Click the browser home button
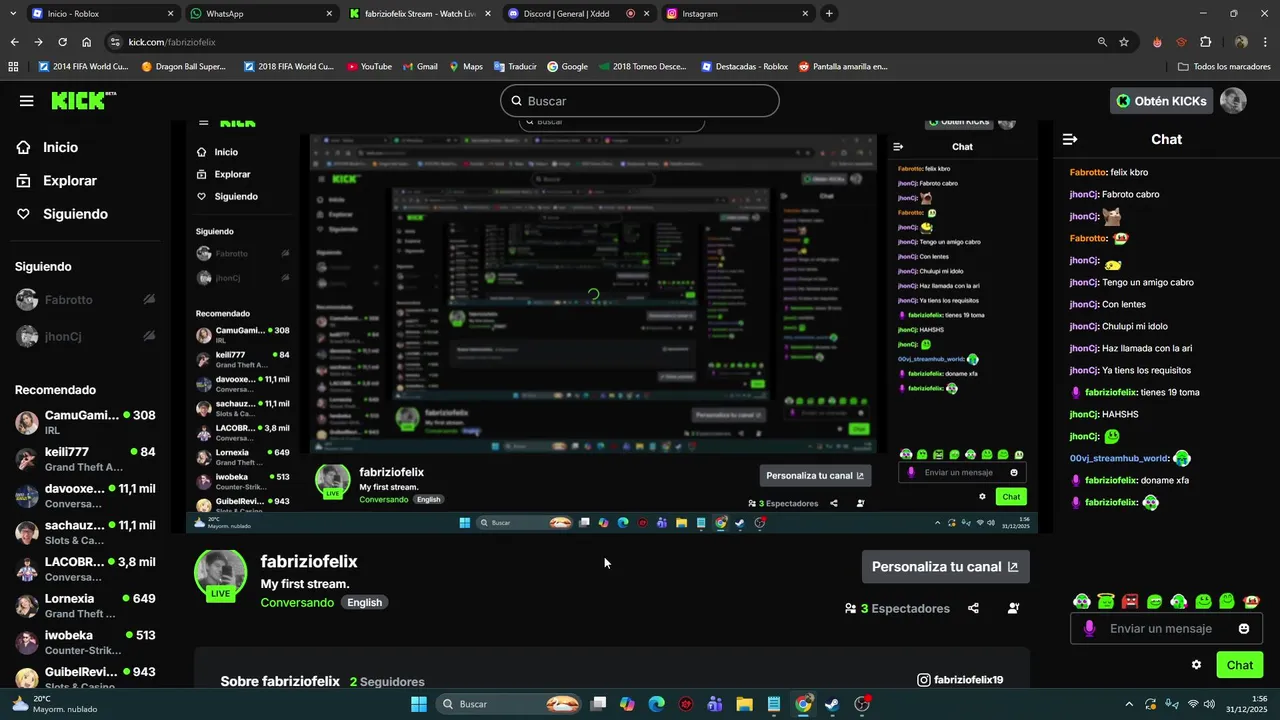1280x720 pixels. (87, 42)
